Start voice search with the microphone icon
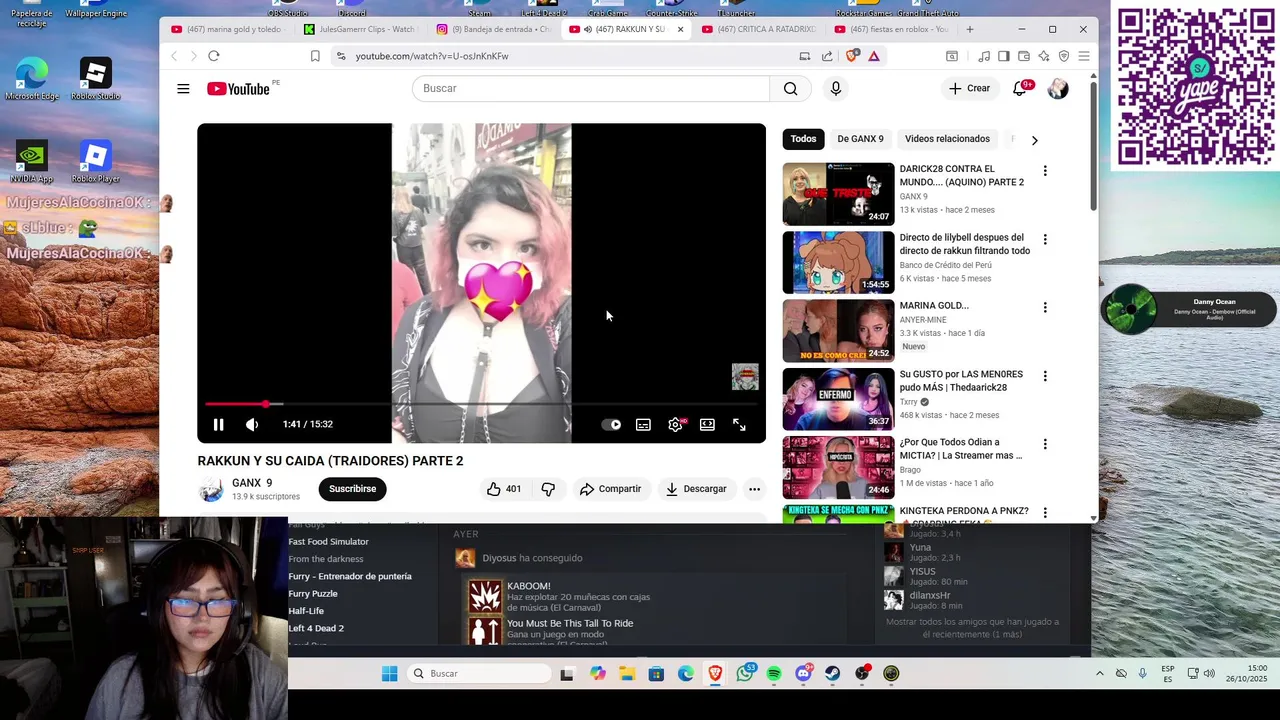Viewport: 1280px width, 720px height. [x=836, y=89]
